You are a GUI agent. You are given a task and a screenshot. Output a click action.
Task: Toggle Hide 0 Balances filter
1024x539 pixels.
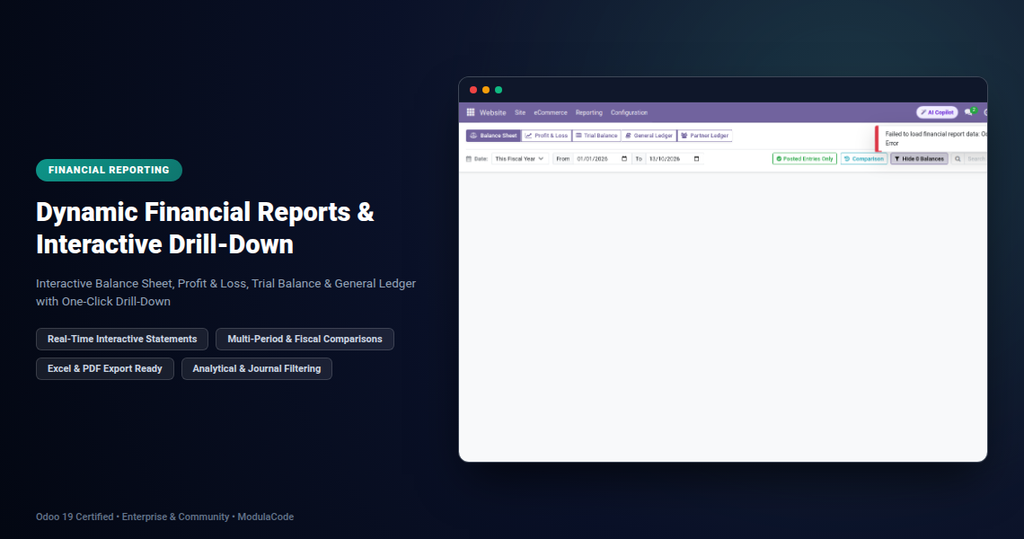[919, 159]
